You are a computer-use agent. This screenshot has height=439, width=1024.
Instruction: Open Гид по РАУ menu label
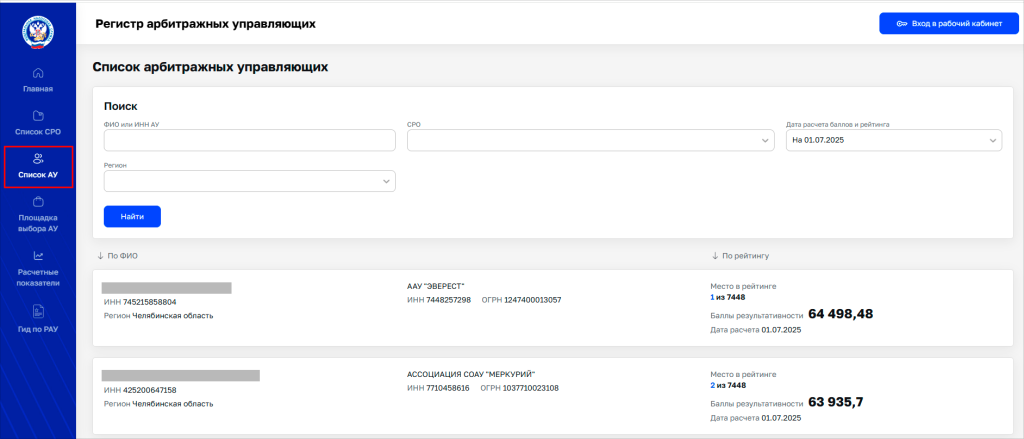[x=38, y=329]
